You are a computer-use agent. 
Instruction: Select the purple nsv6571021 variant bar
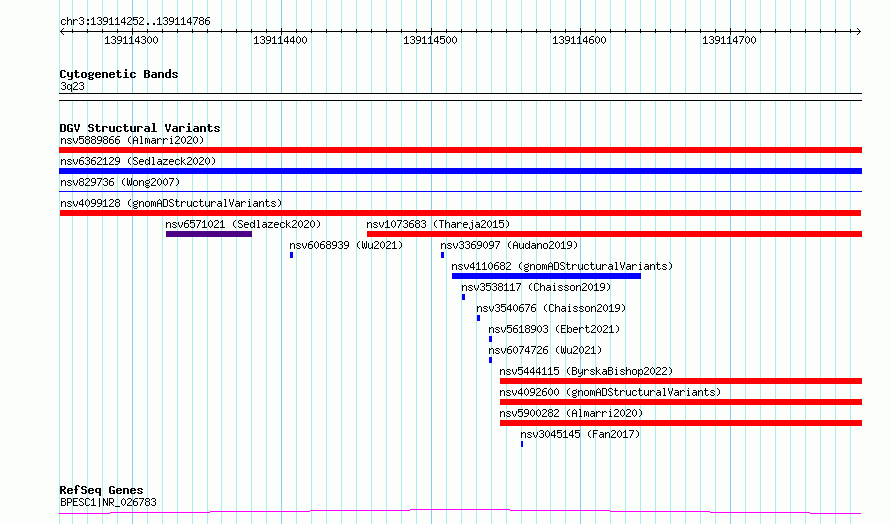coord(209,234)
